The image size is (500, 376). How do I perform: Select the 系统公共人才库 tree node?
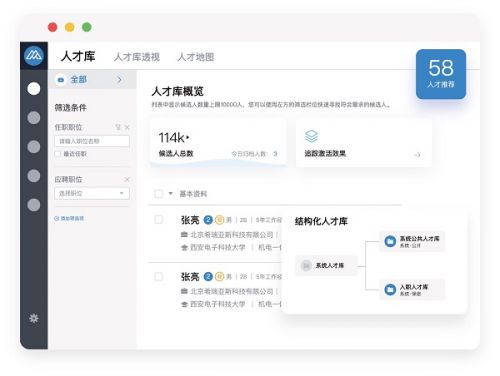click(412, 241)
